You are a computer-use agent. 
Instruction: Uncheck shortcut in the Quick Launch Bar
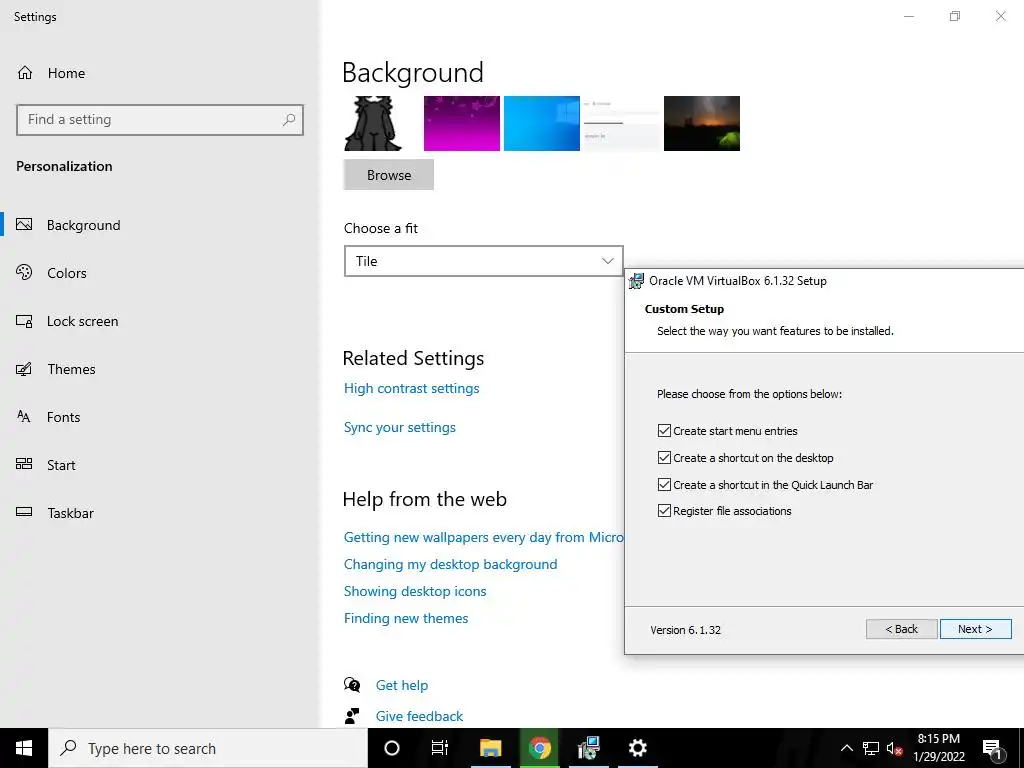click(x=664, y=484)
